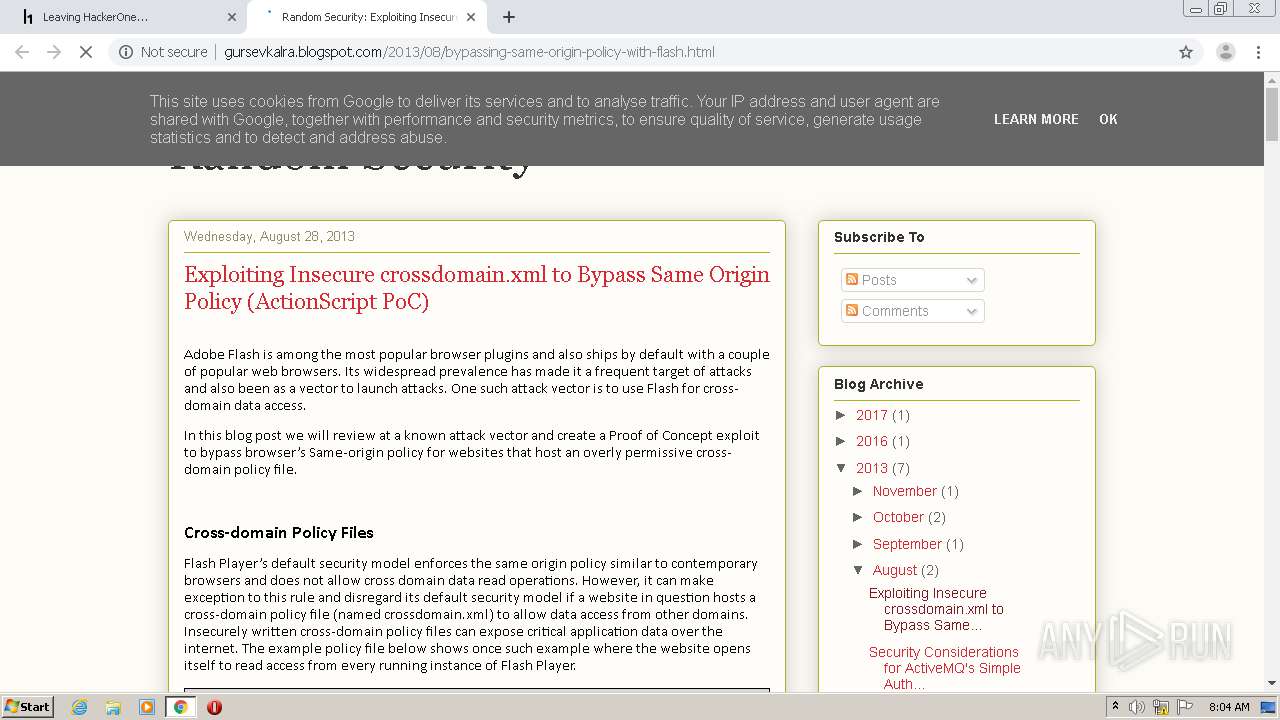Viewport: 1280px width, 720px height.
Task: Open Windows Explorer folder taskbar icon
Action: 113,707
